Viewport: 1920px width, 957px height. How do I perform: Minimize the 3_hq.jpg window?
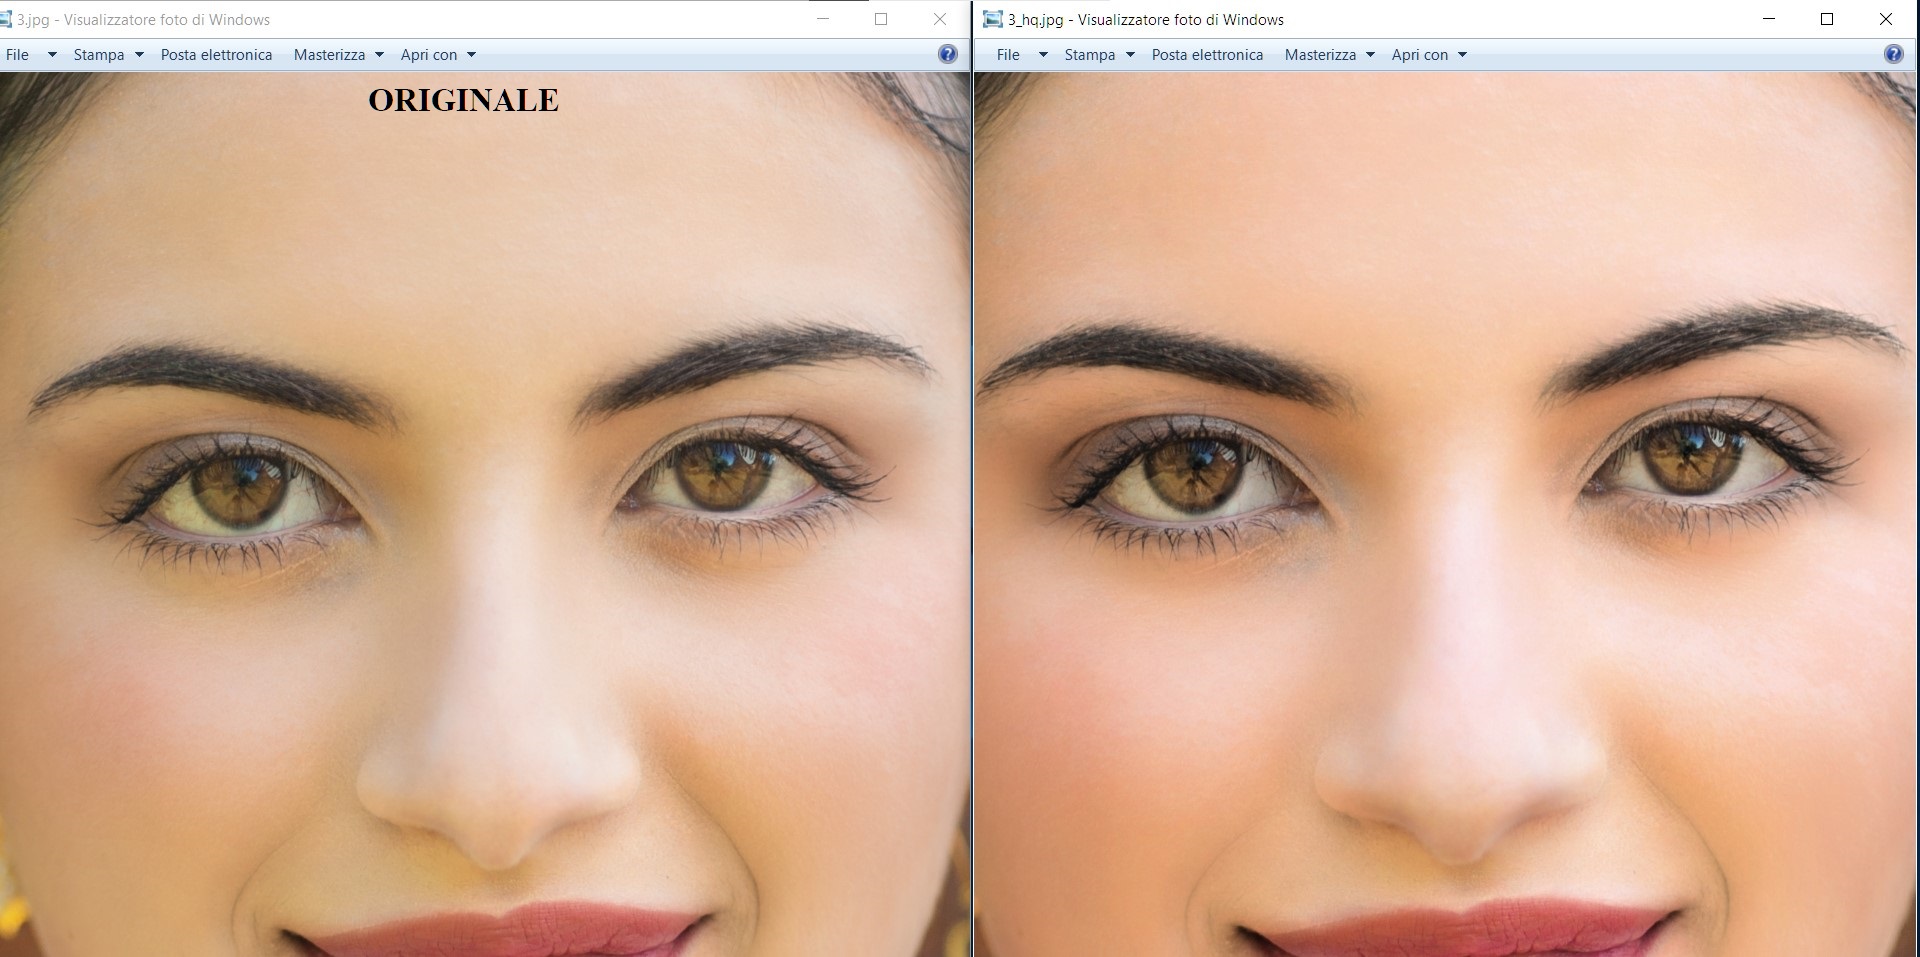click(1769, 19)
